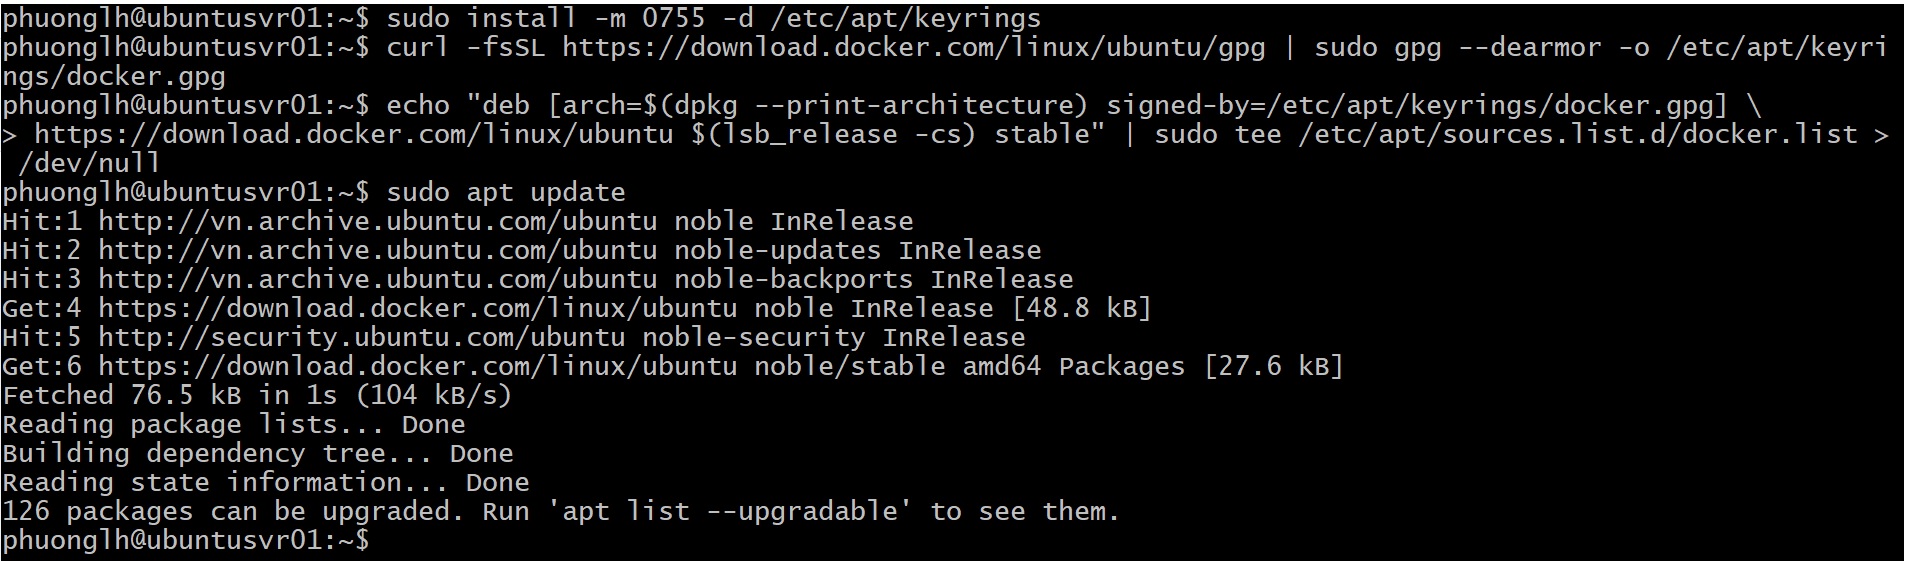Image resolution: width=1905 pixels, height=561 pixels.
Task: Click the Docker URL in the echo continuation line
Action: click(x=353, y=134)
